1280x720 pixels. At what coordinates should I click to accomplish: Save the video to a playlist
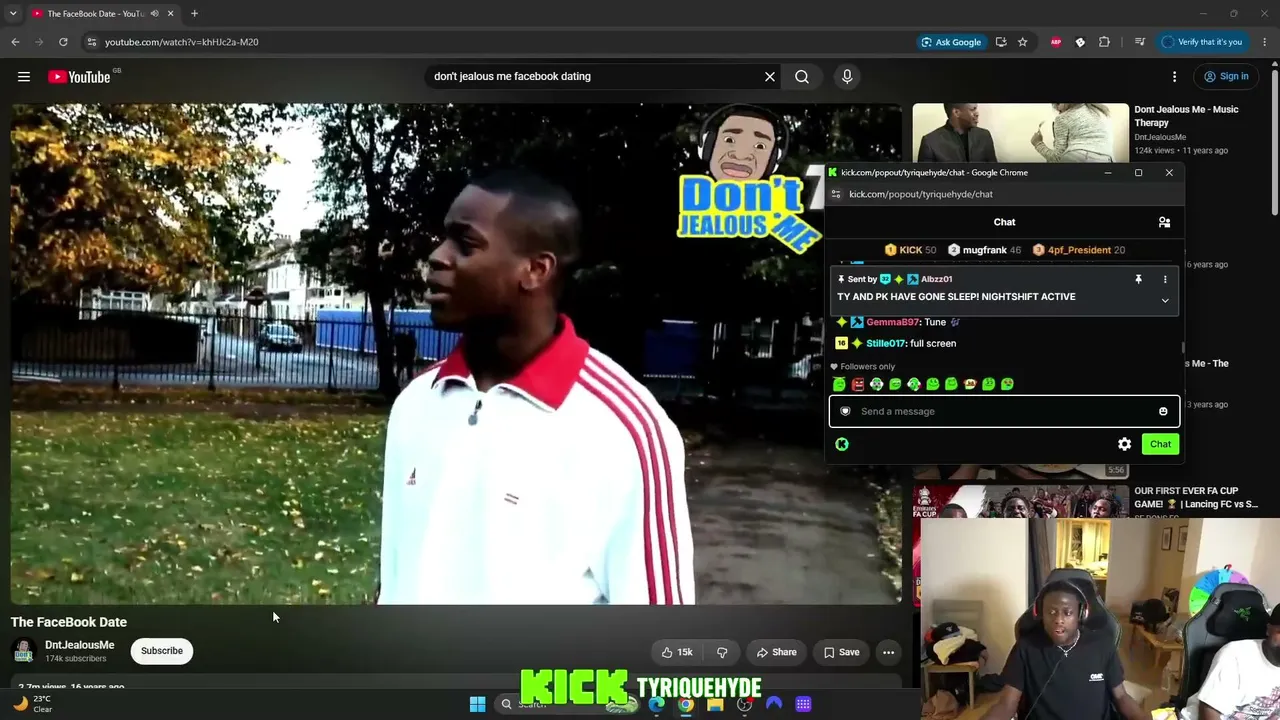coord(841,652)
